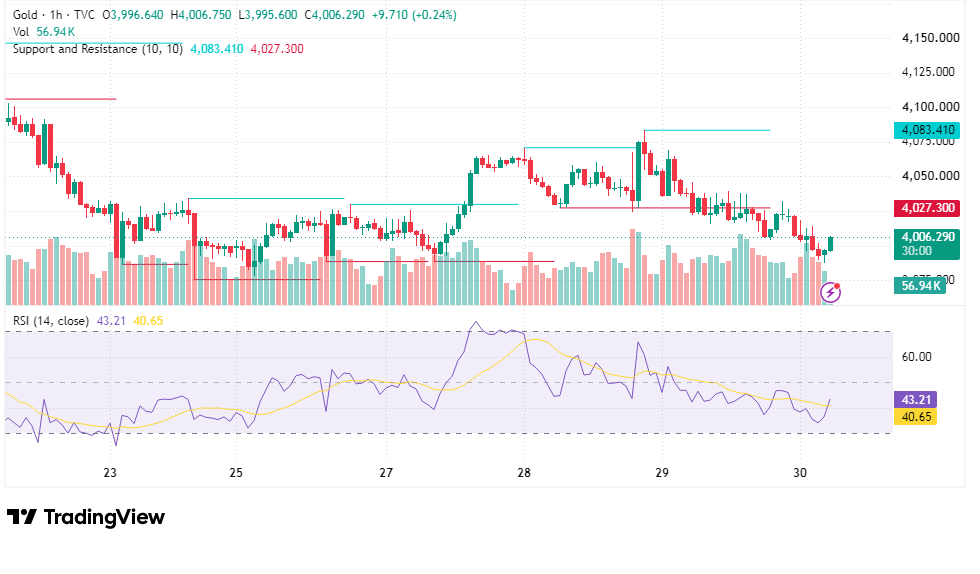
Task: Click the 4,050.000 price scale value
Action: click(x=930, y=176)
